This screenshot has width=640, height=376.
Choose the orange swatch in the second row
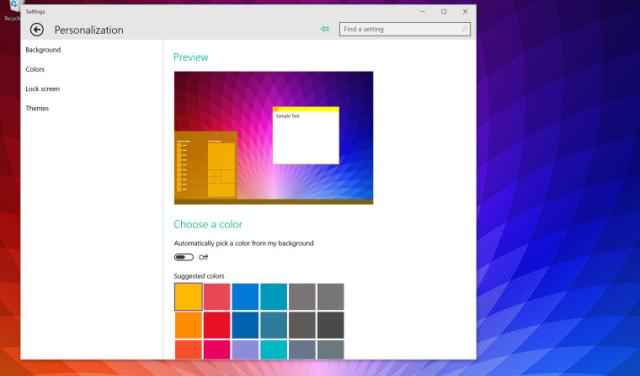(x=189, y=325)
